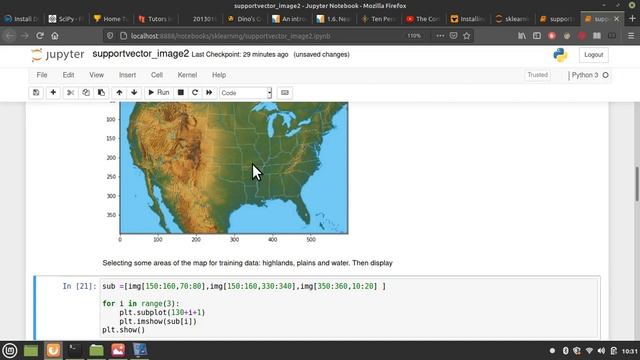640x360 pixels.
Task: Switch to the sklearn tab
Action: (x=513, y=19)
